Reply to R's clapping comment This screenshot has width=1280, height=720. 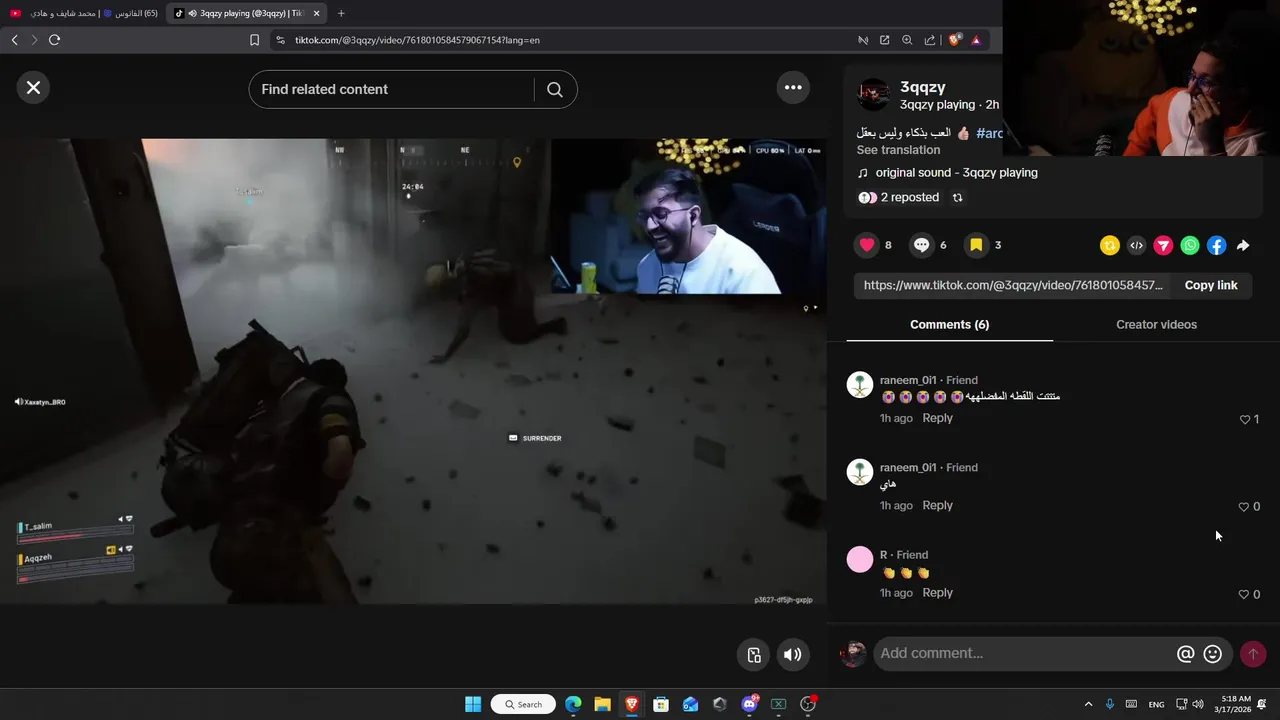pos(937,593)
